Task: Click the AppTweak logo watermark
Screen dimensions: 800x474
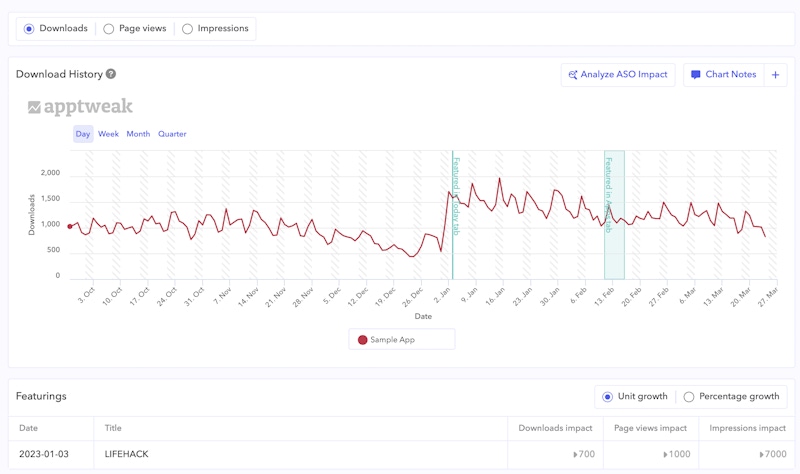Action: pyautogui.click(x=80, y=107)
